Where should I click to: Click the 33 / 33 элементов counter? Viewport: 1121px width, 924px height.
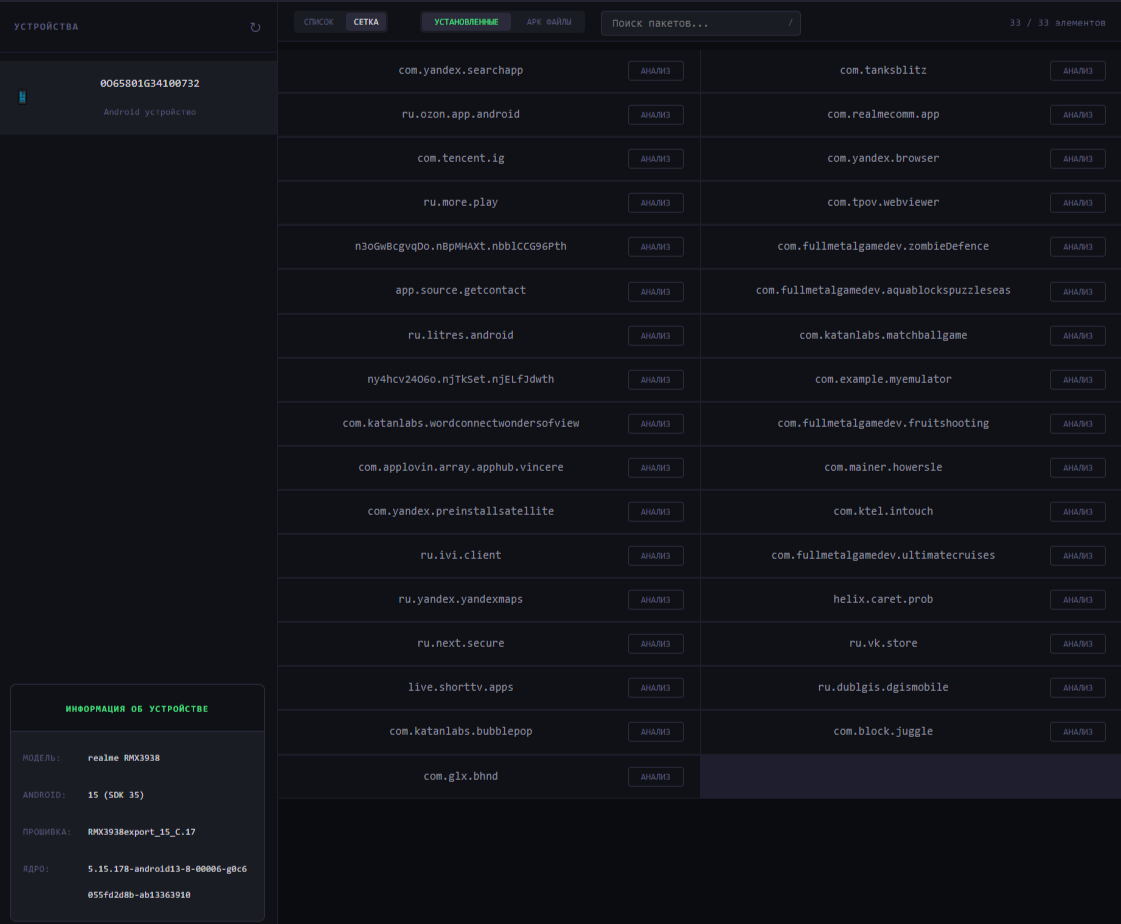[1057, 23]
